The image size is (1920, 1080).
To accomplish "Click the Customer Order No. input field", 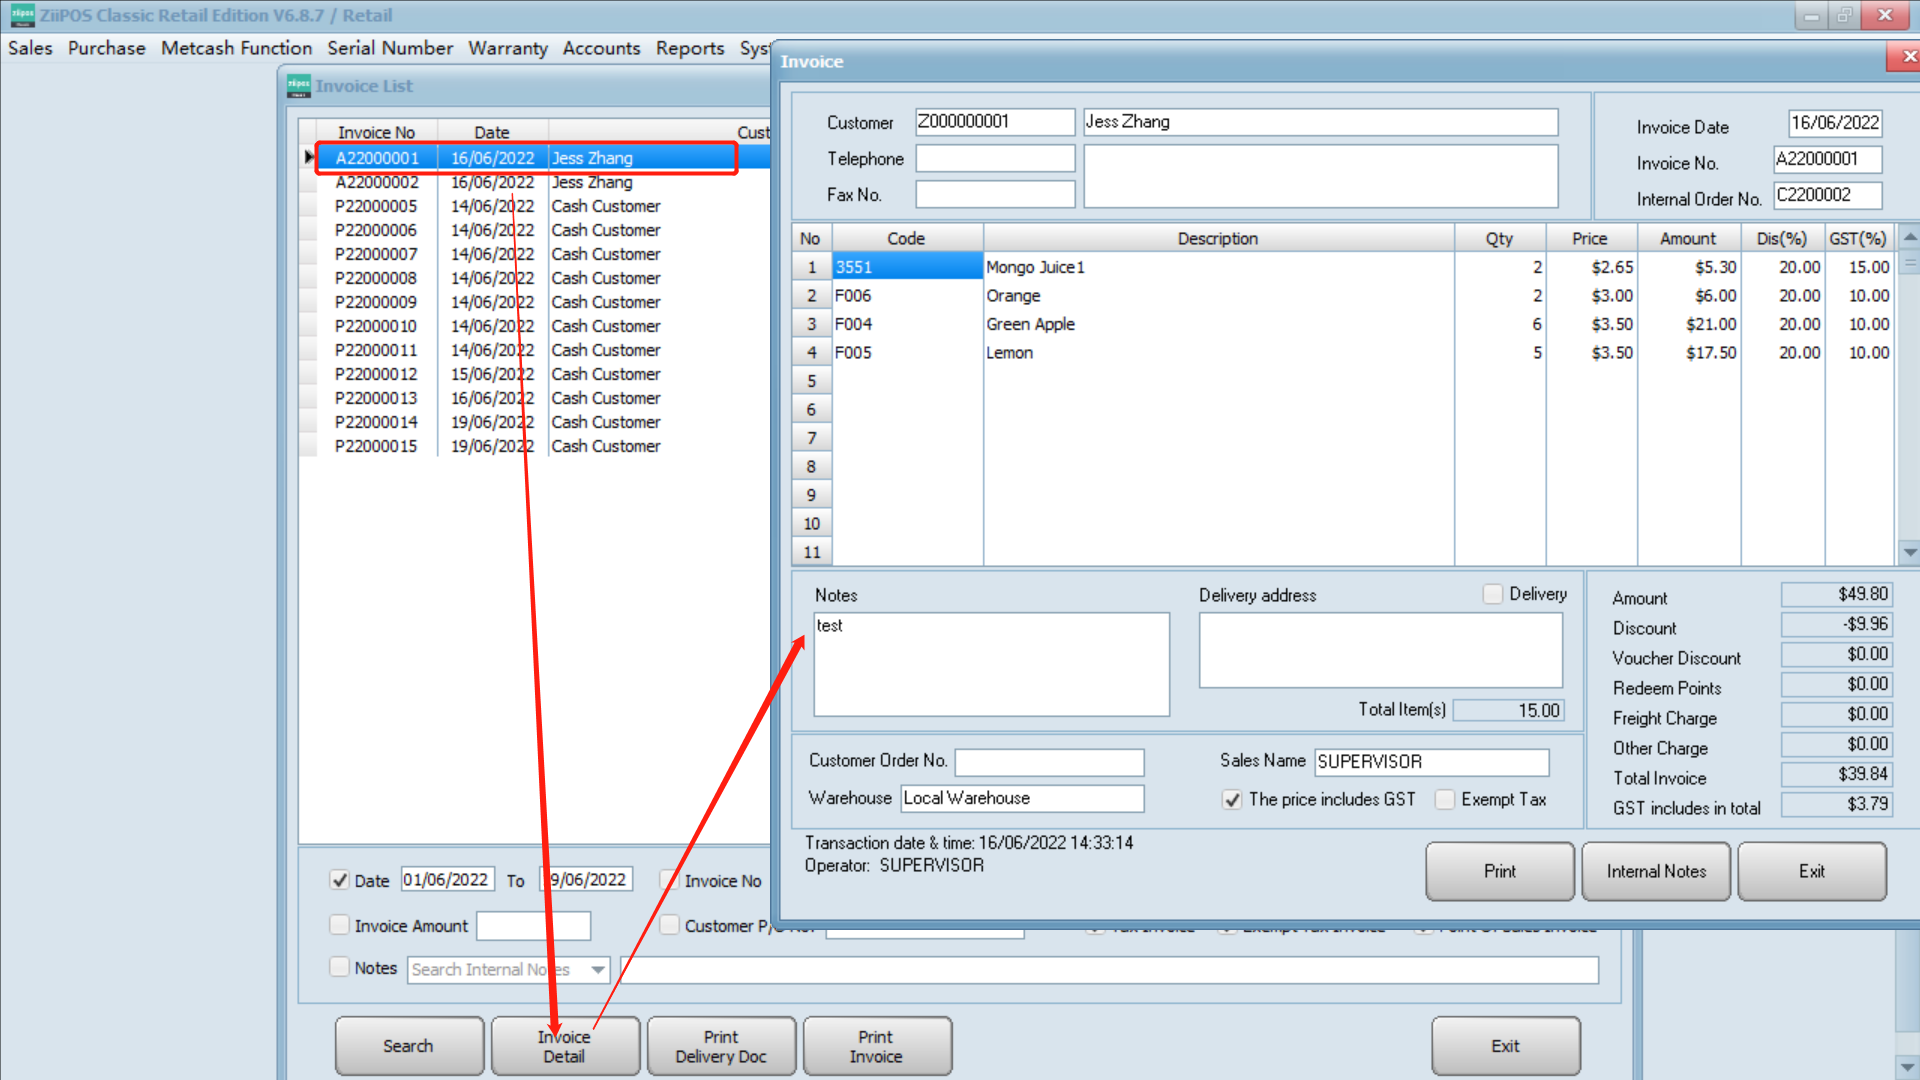I will pyautogui.click(x=1048, y=762).
